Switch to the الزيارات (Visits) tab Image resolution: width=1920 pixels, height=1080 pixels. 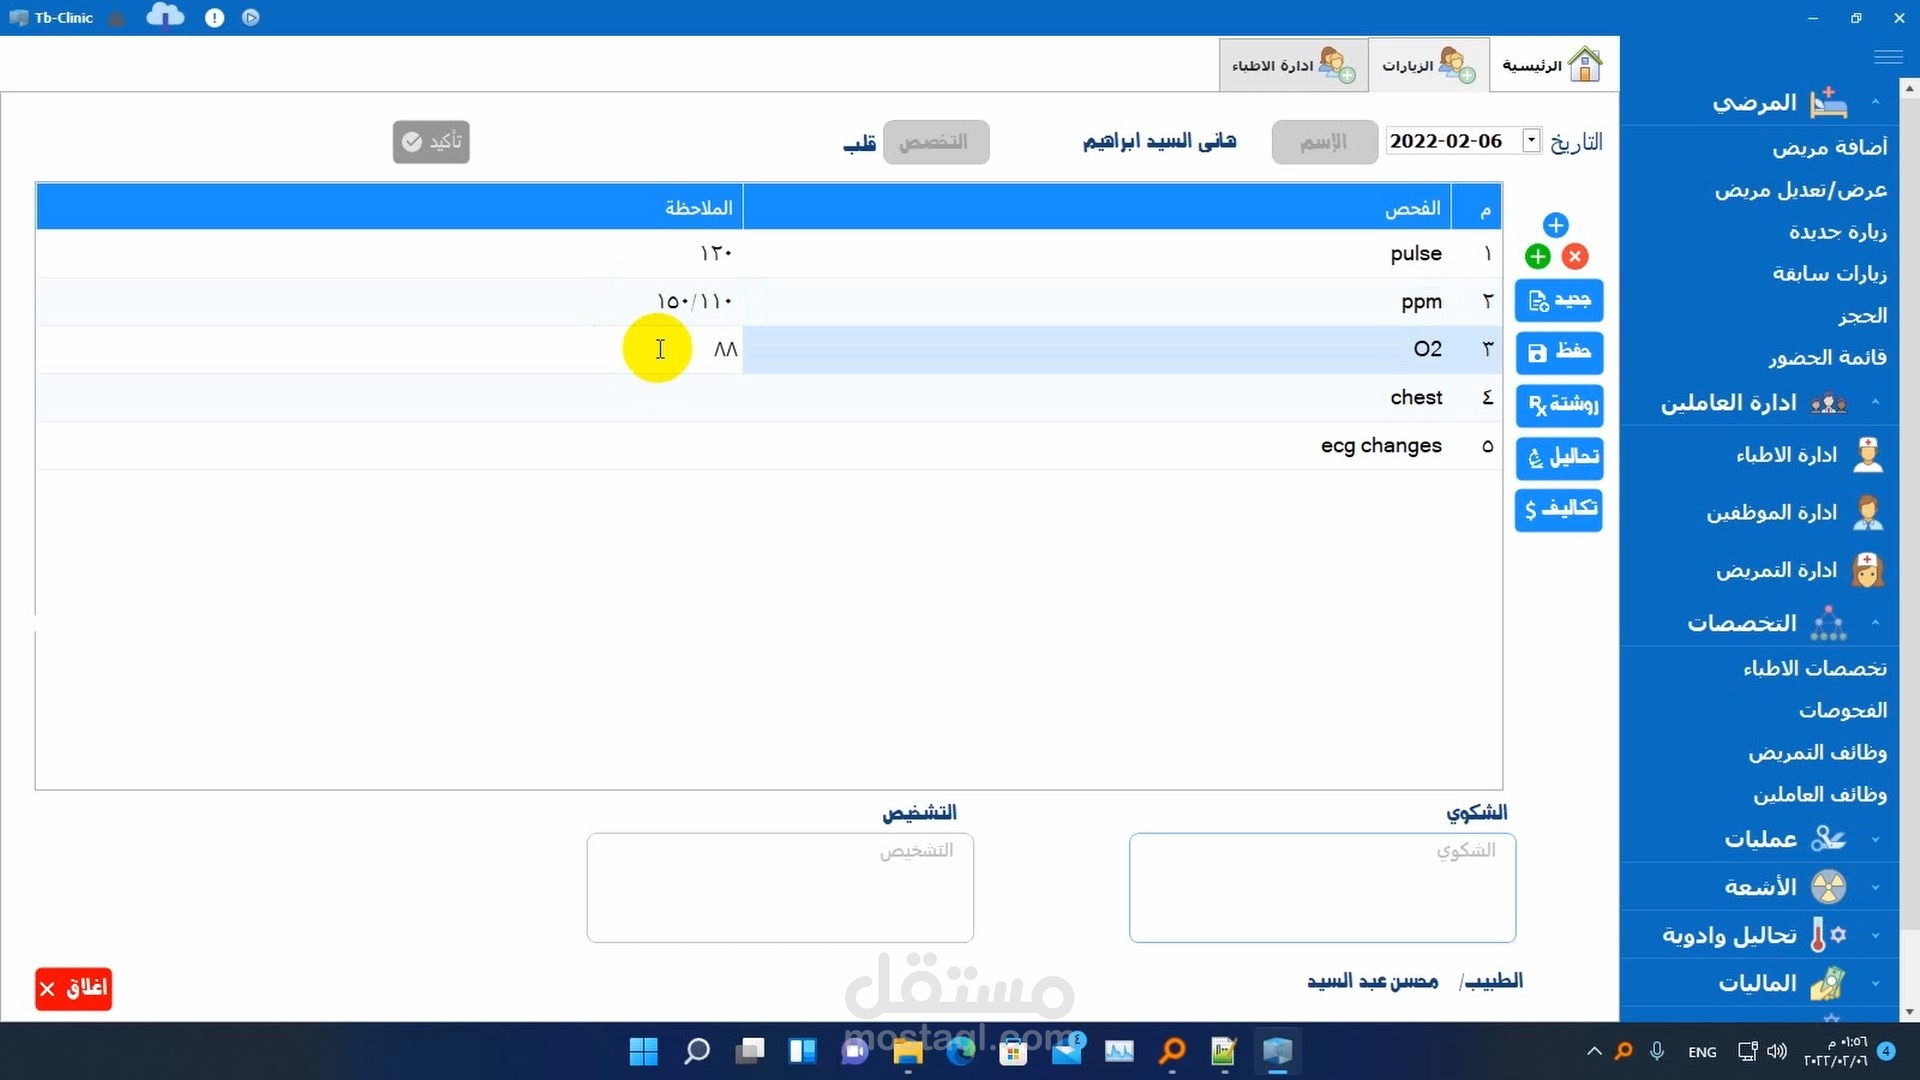(x=1427, y=66)
